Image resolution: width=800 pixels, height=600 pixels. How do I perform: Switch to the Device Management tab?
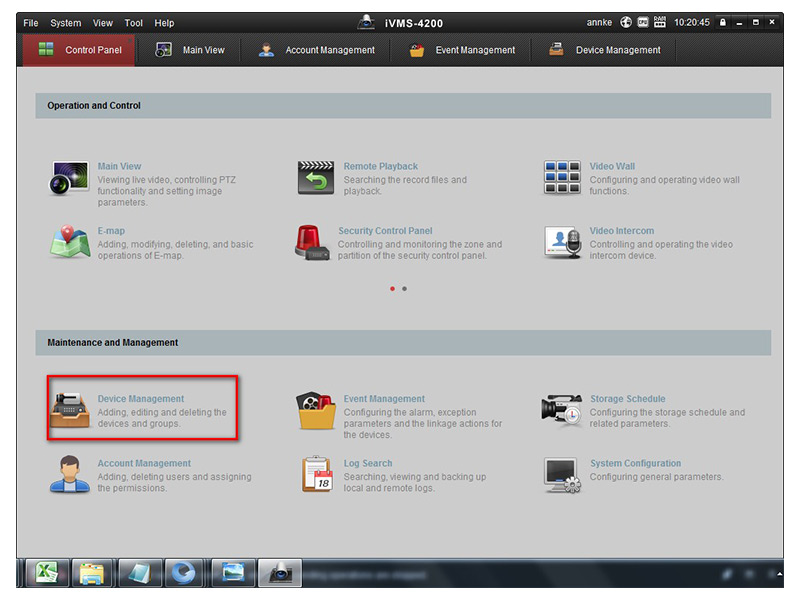[x=604, y=50]
